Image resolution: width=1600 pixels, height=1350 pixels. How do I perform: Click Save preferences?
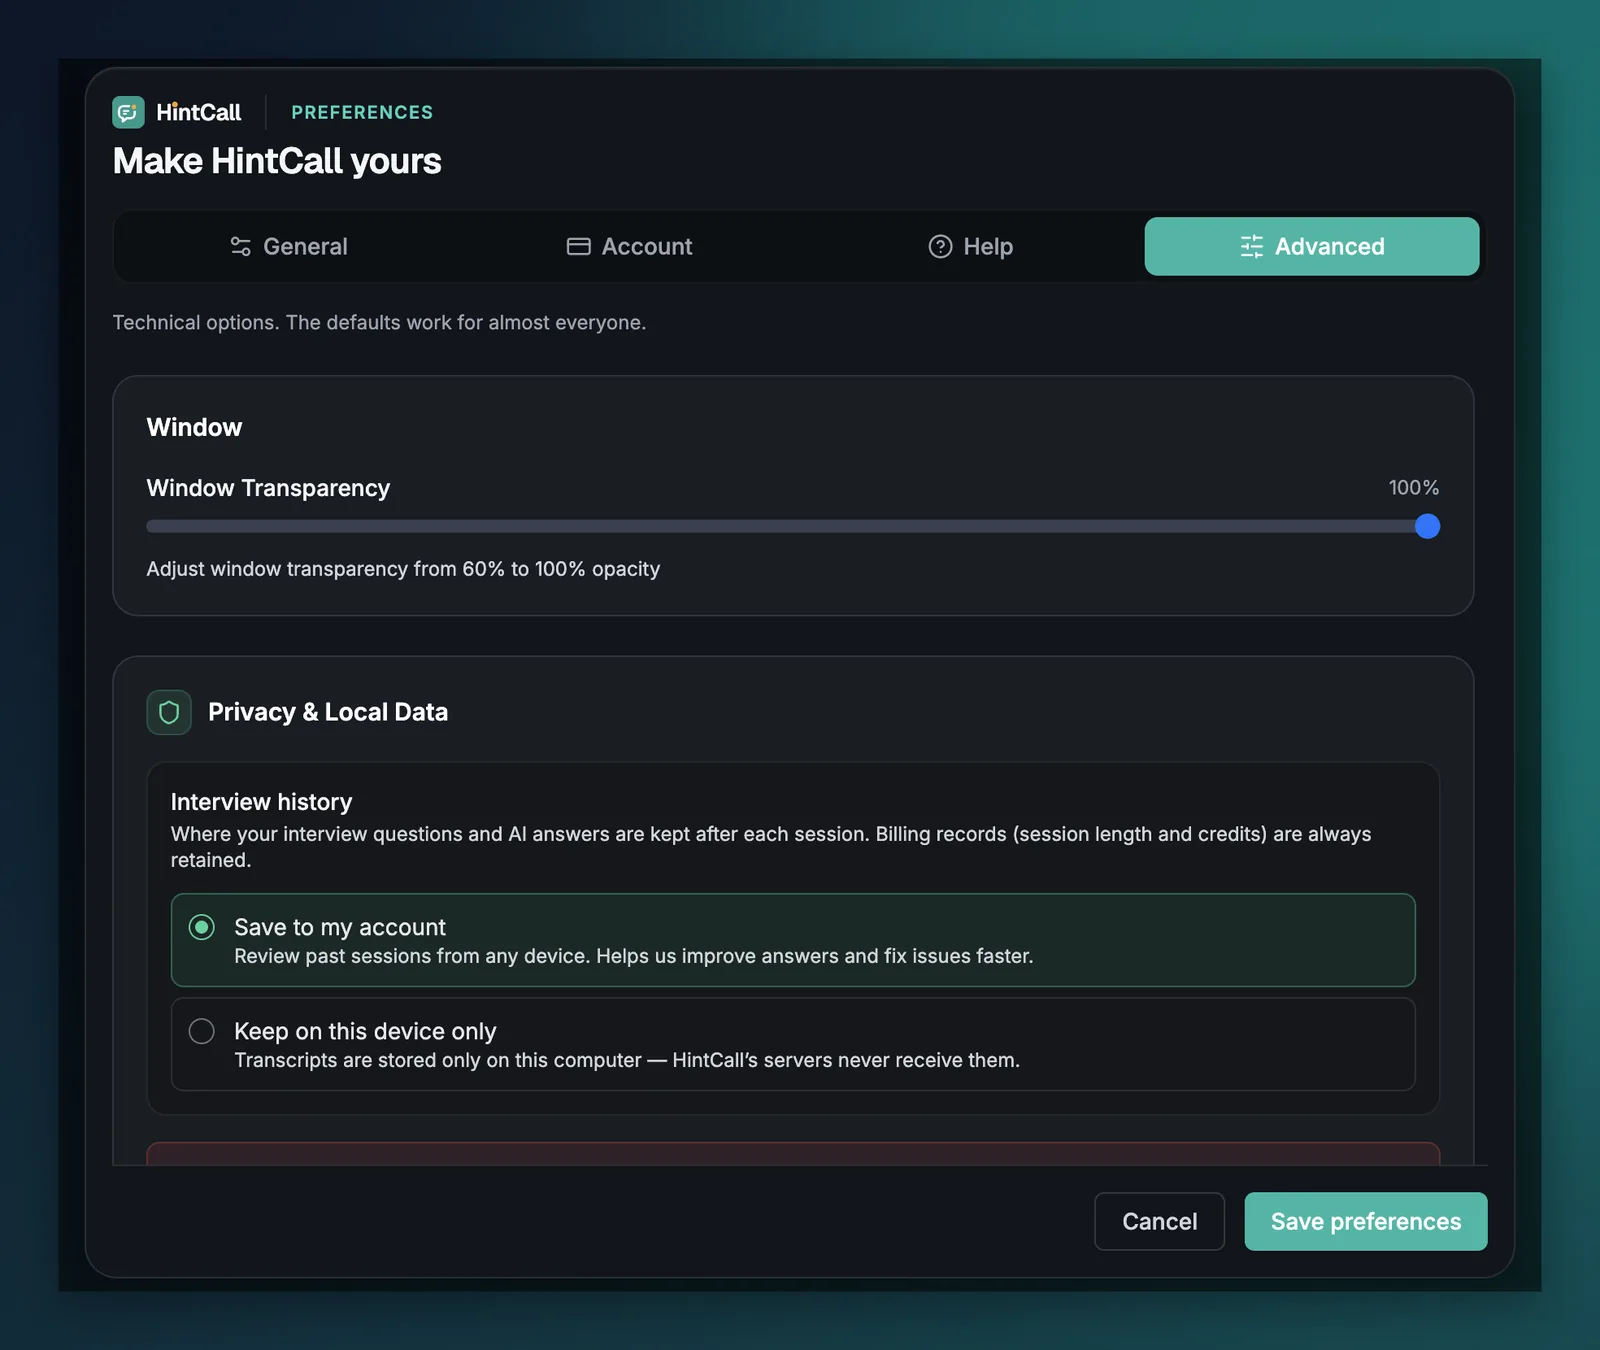click(x=1366, y=1221)
